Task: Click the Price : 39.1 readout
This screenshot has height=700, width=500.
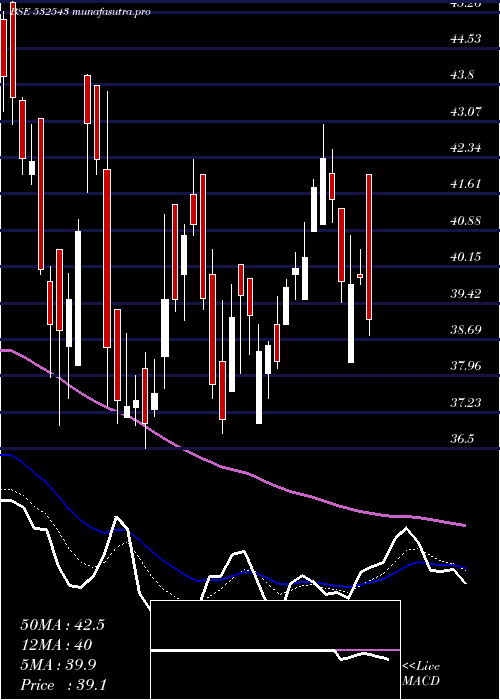Action: (x=63, y=685)
